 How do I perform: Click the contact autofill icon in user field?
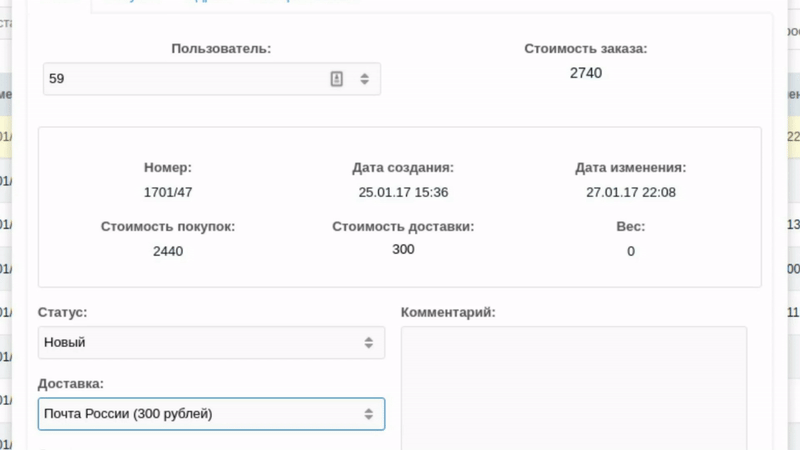[337, 79]
